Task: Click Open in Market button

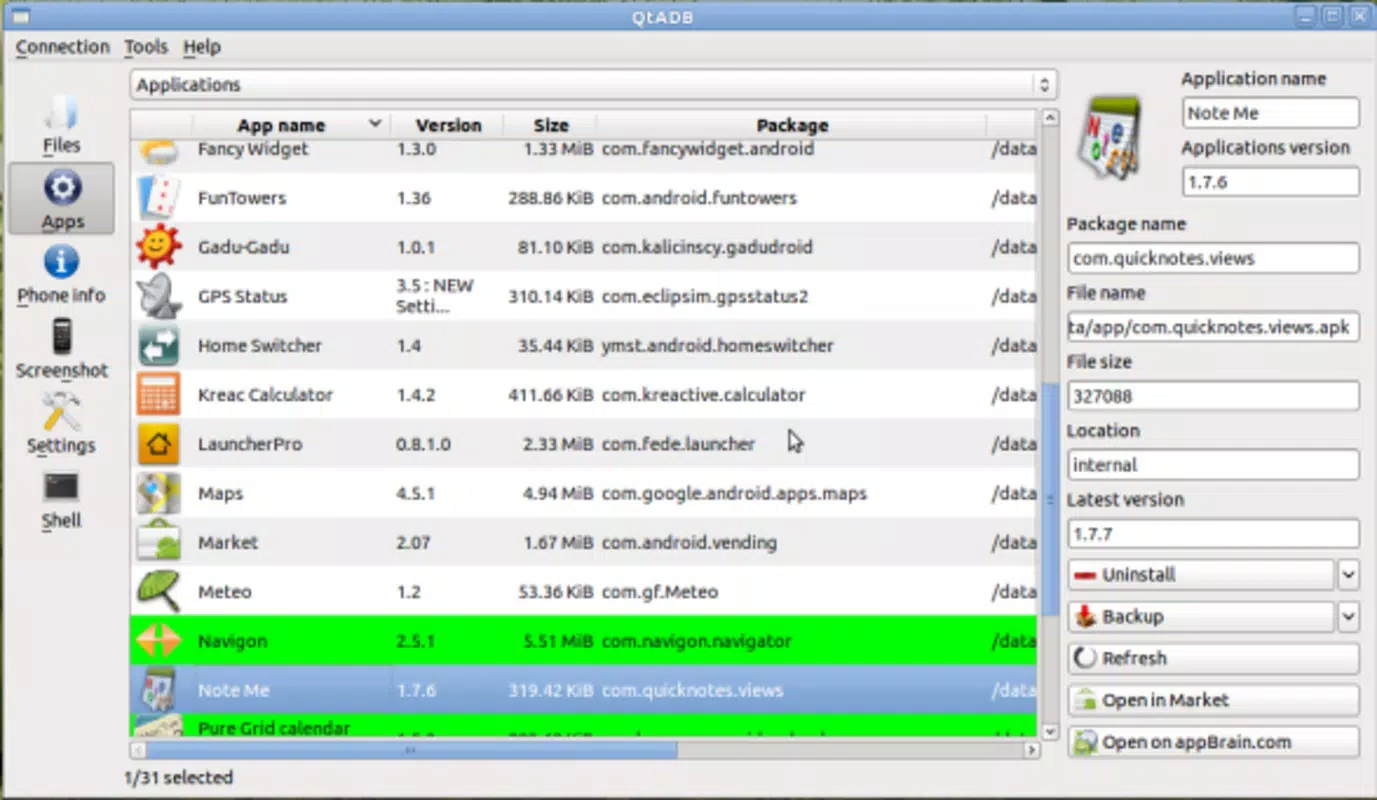Action: [1213, 700]
